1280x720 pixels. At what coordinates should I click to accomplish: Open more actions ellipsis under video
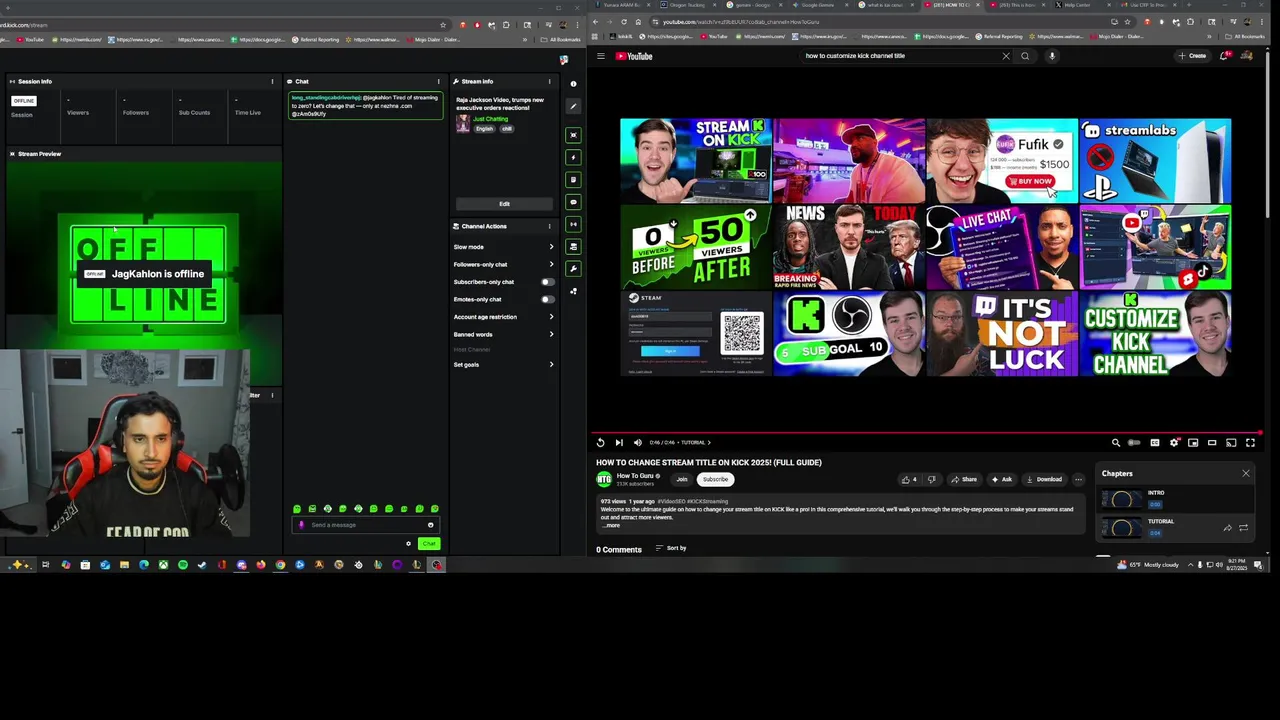point(1078,479)
